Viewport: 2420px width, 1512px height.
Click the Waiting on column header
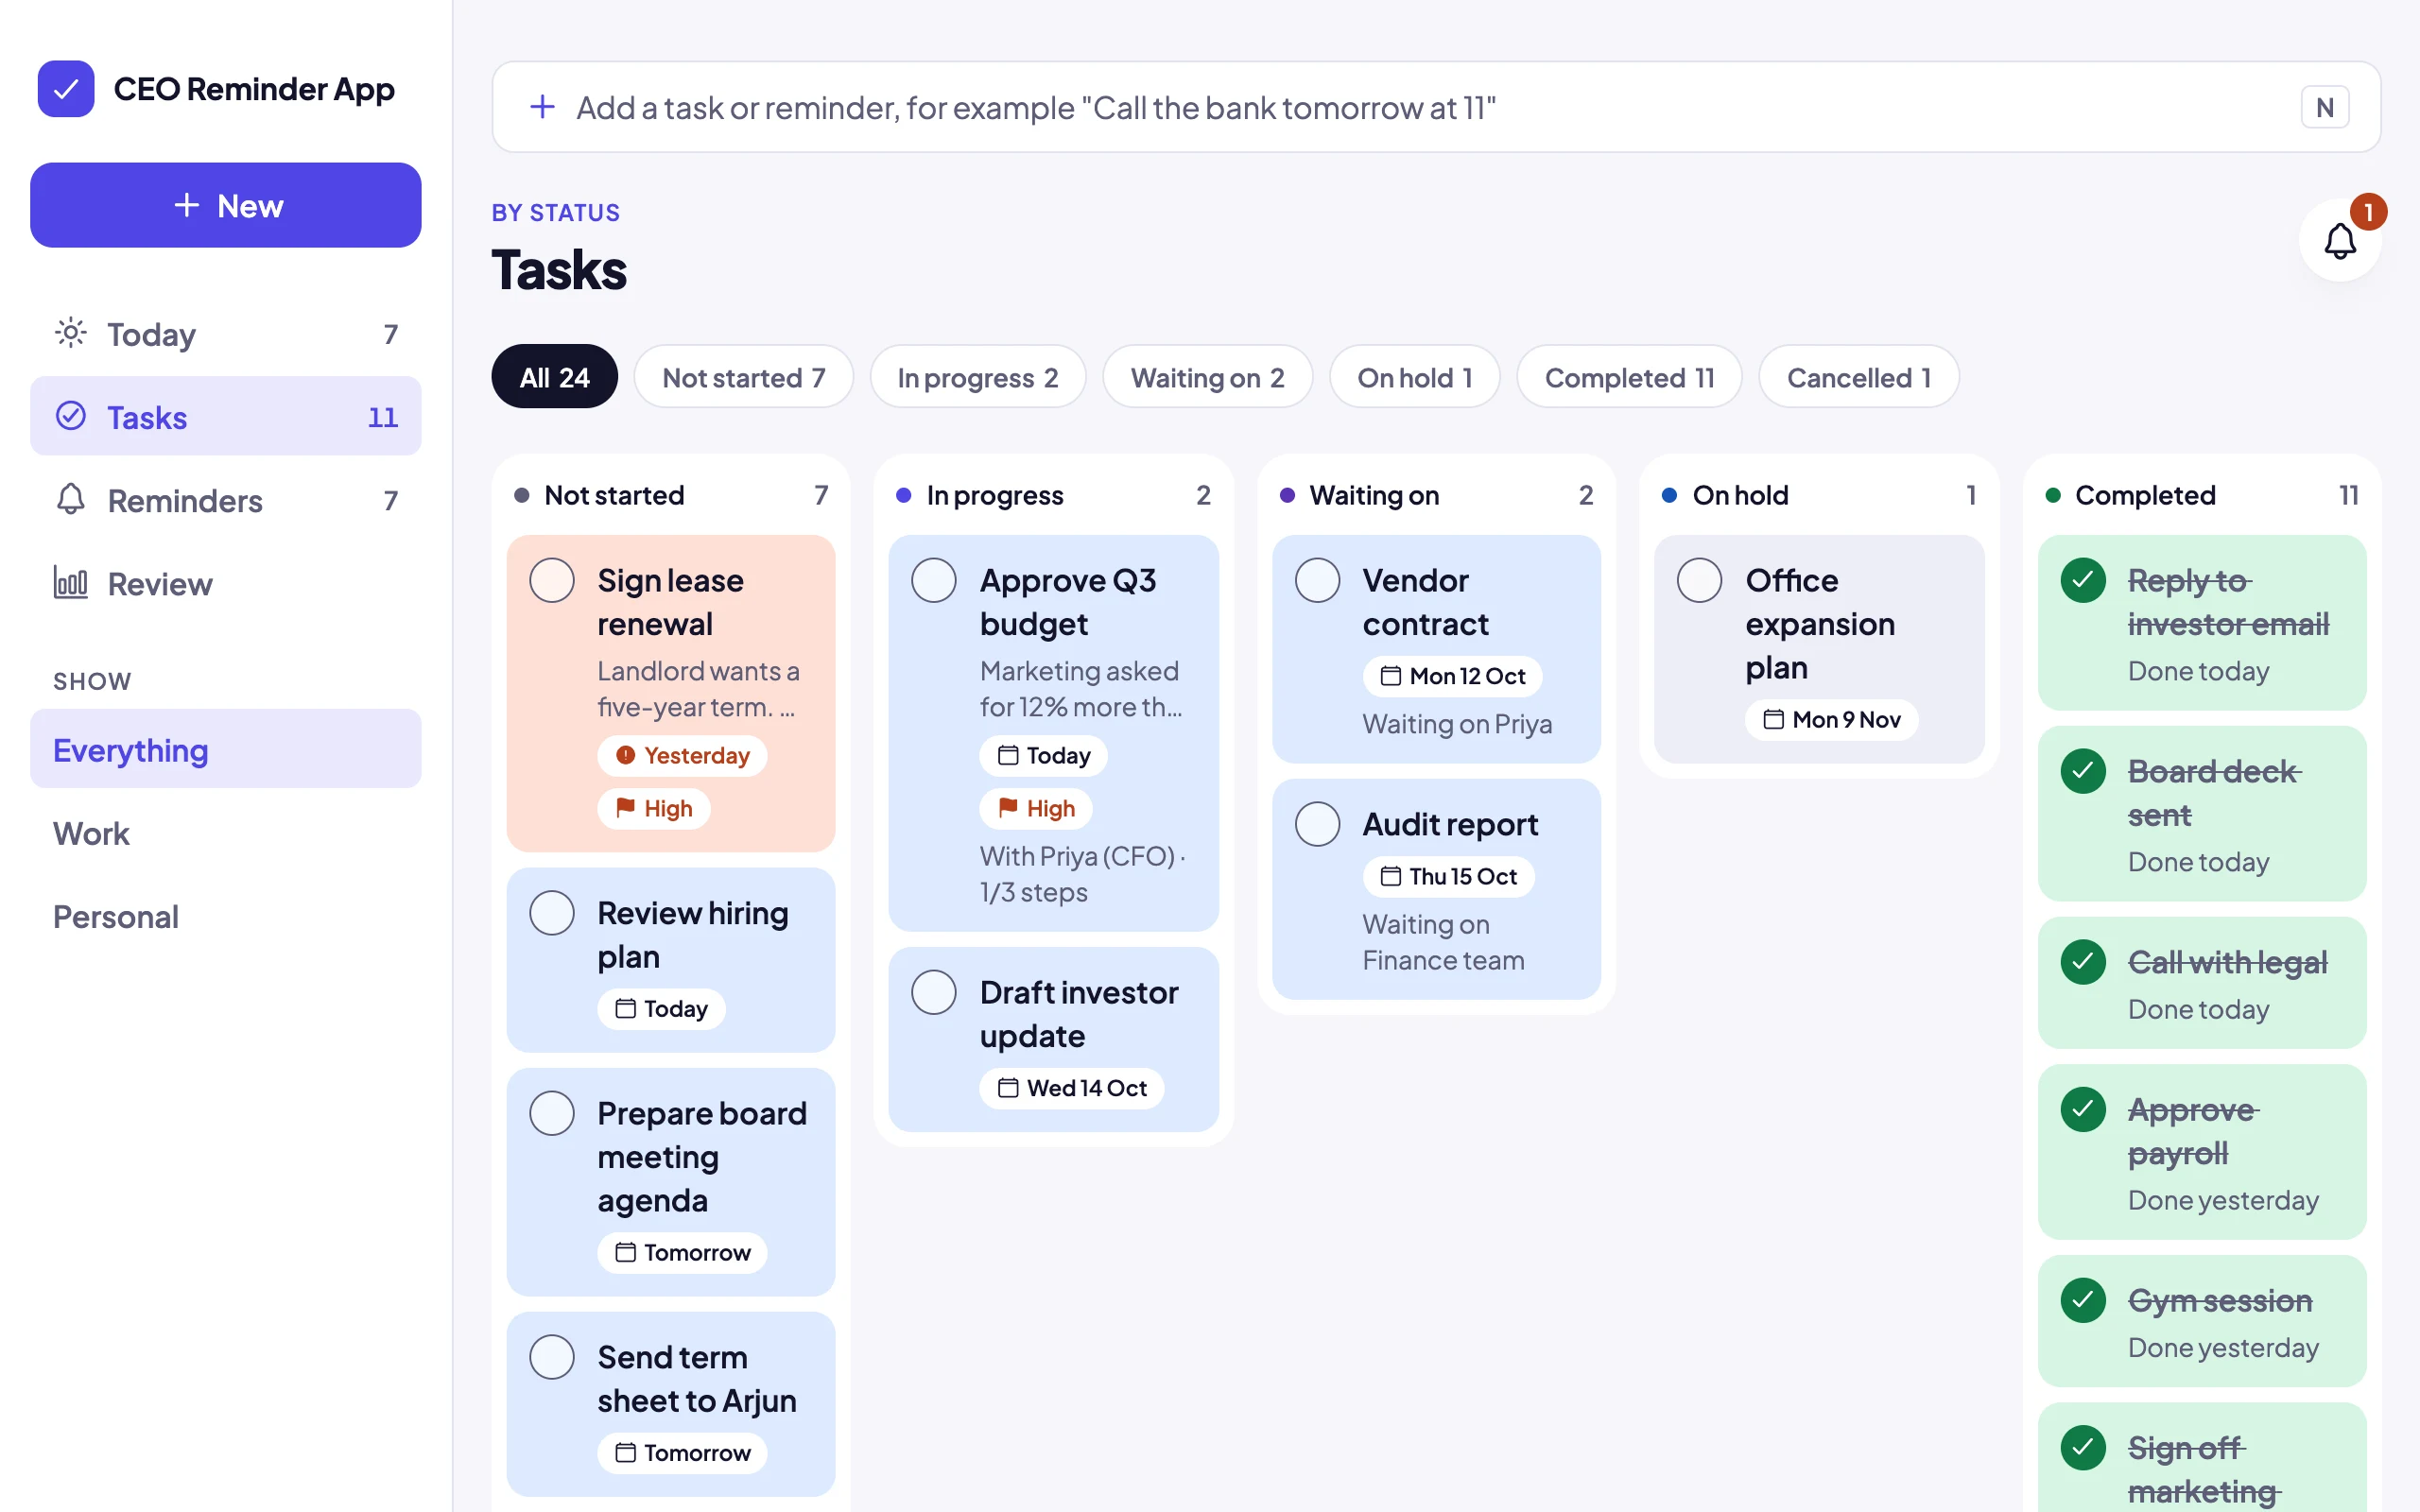[x=1436, y=495]
